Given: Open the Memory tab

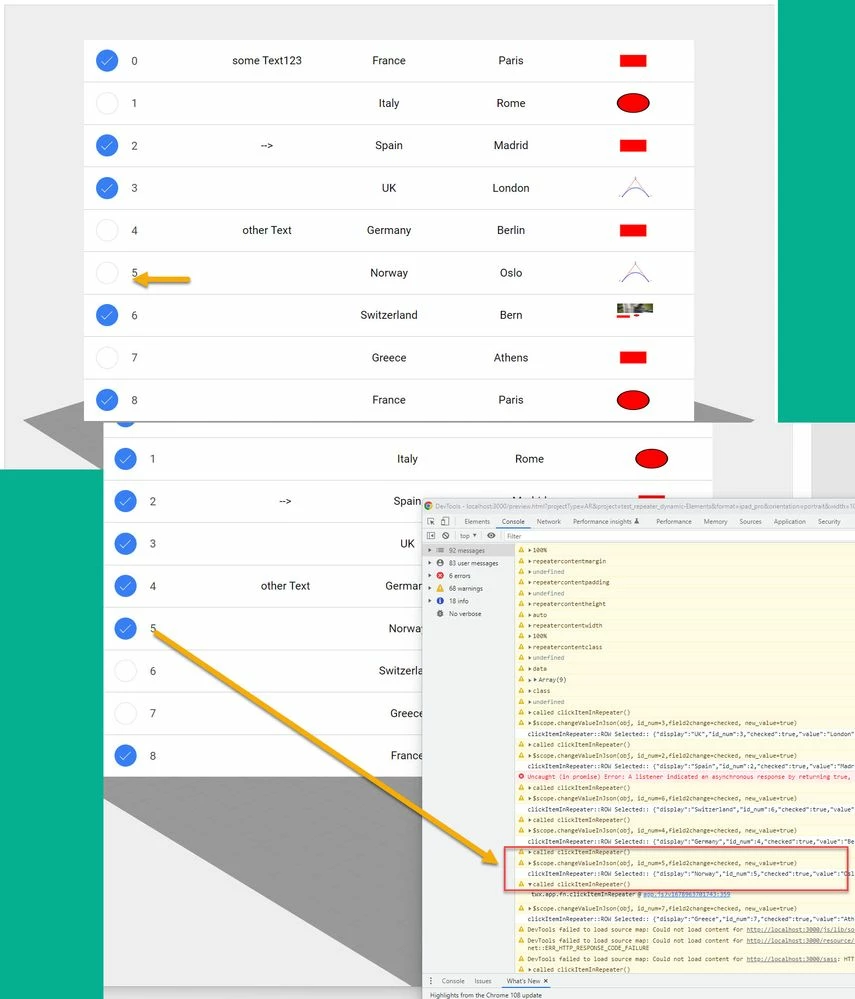Looking at the screenshot, I should 715,521.
